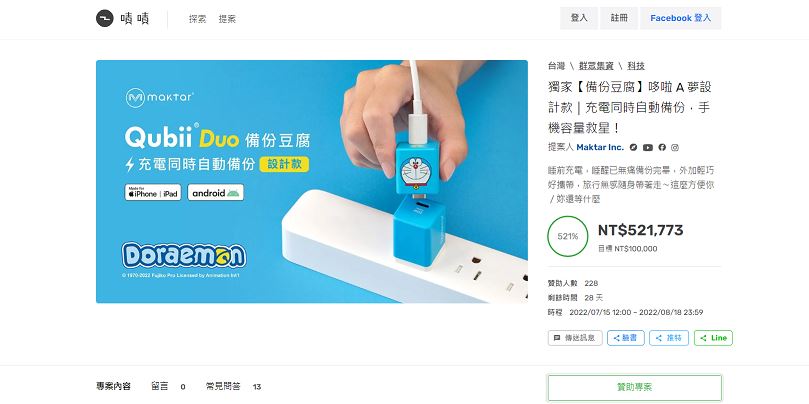Open the 探索 menu item
Viewport: 809px width, 404px height.
tap(197, 19)
